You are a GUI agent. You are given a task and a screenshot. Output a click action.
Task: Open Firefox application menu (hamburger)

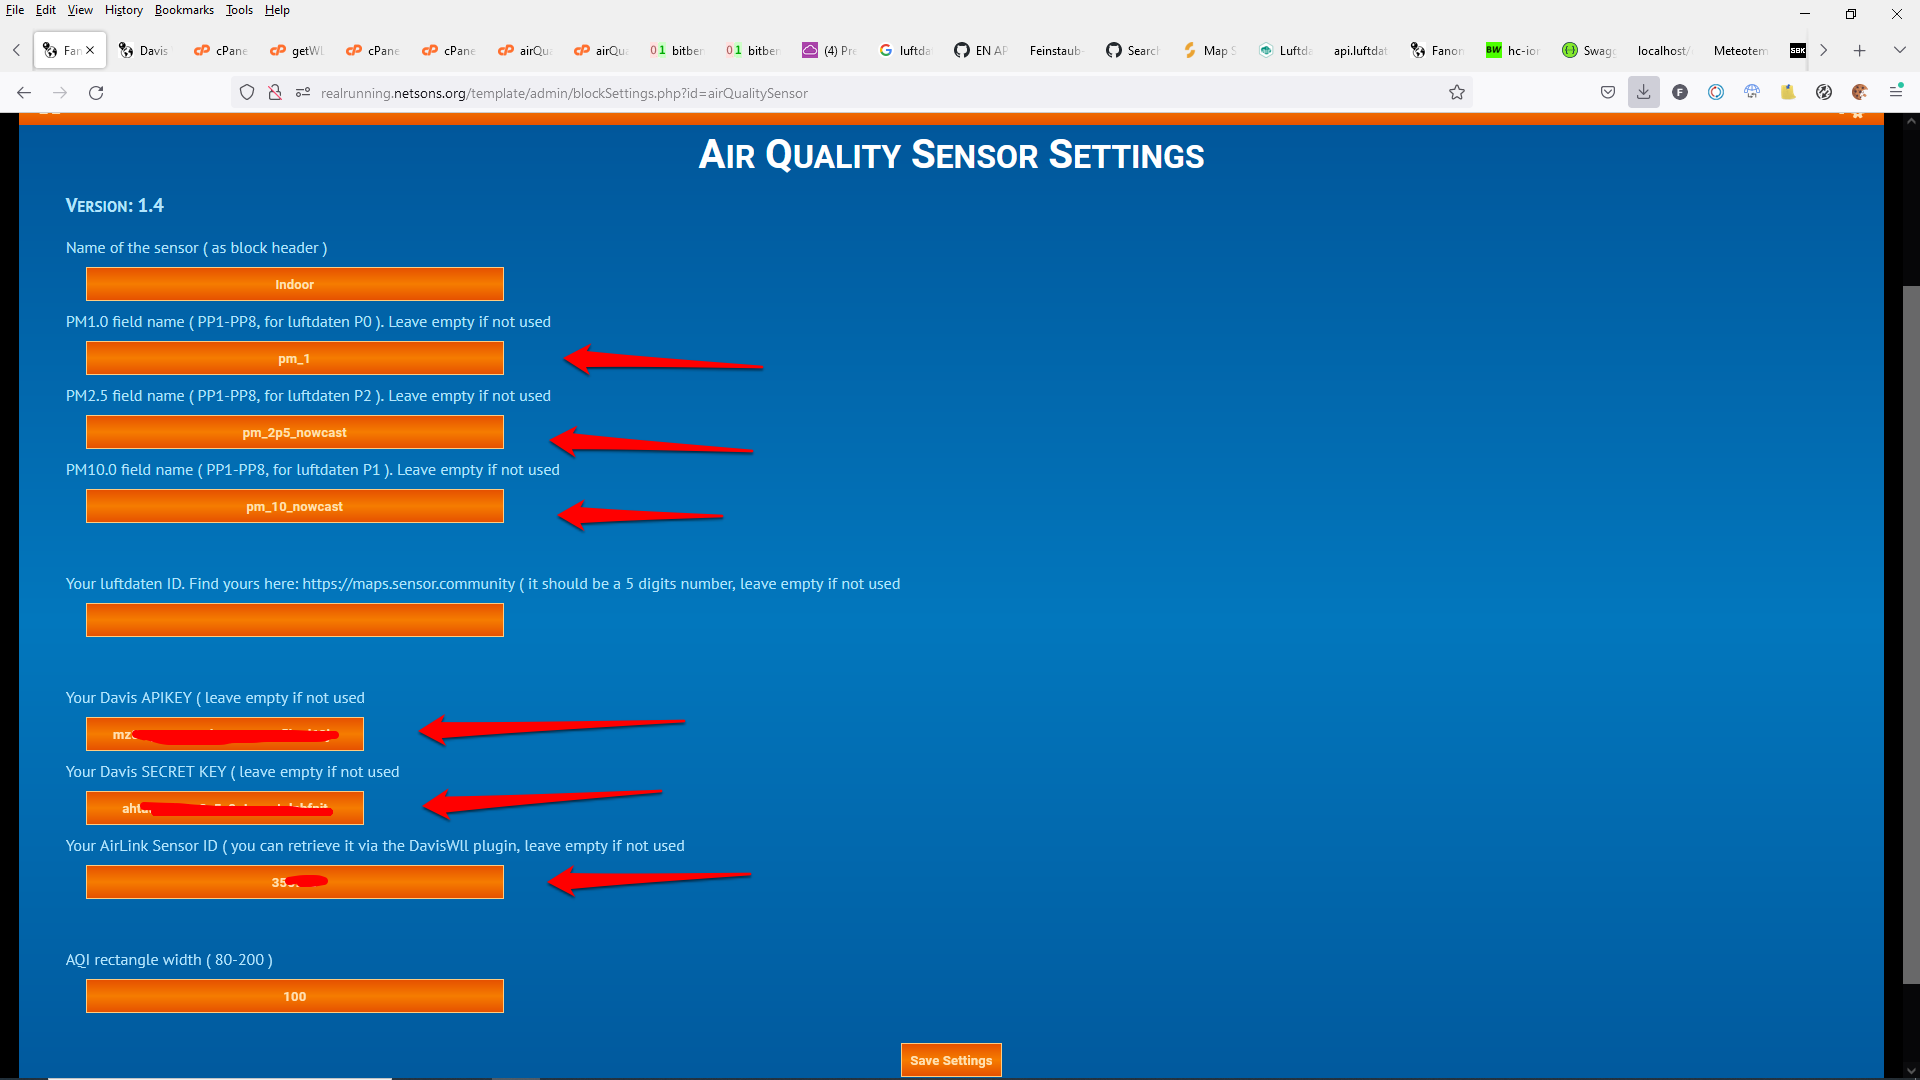[x=1896, y=93]
